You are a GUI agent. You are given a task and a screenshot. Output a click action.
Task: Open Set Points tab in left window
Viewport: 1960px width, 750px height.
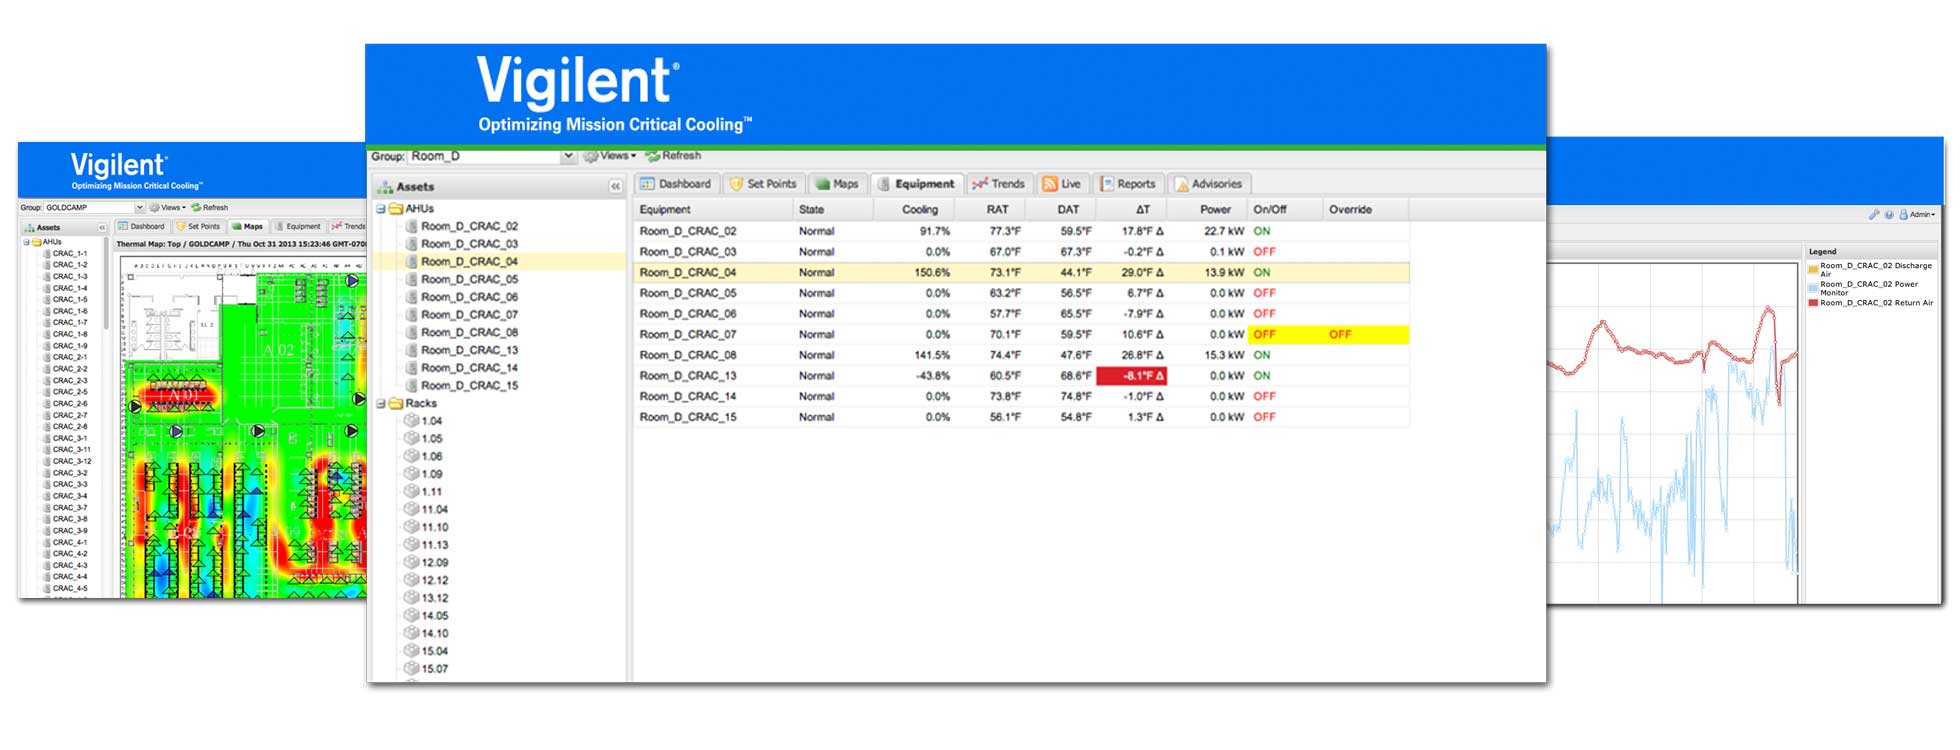pos(198,227)
